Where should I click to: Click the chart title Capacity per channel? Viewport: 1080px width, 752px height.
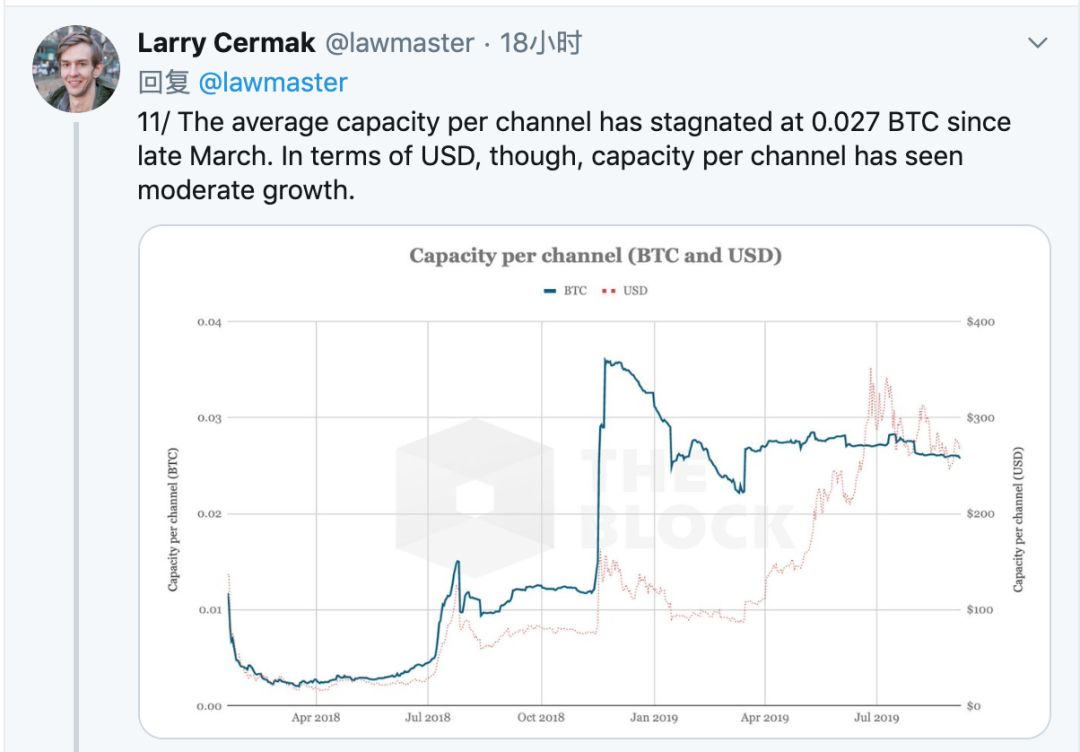[x=595, y=256]
